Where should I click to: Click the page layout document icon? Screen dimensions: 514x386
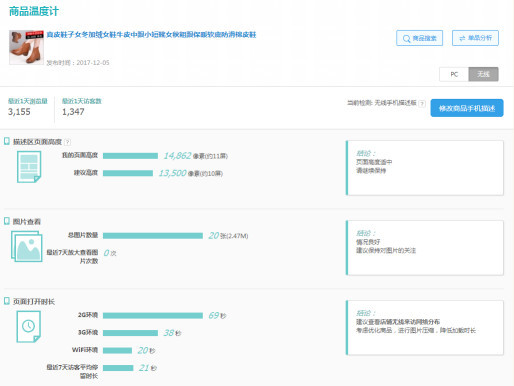29,167
